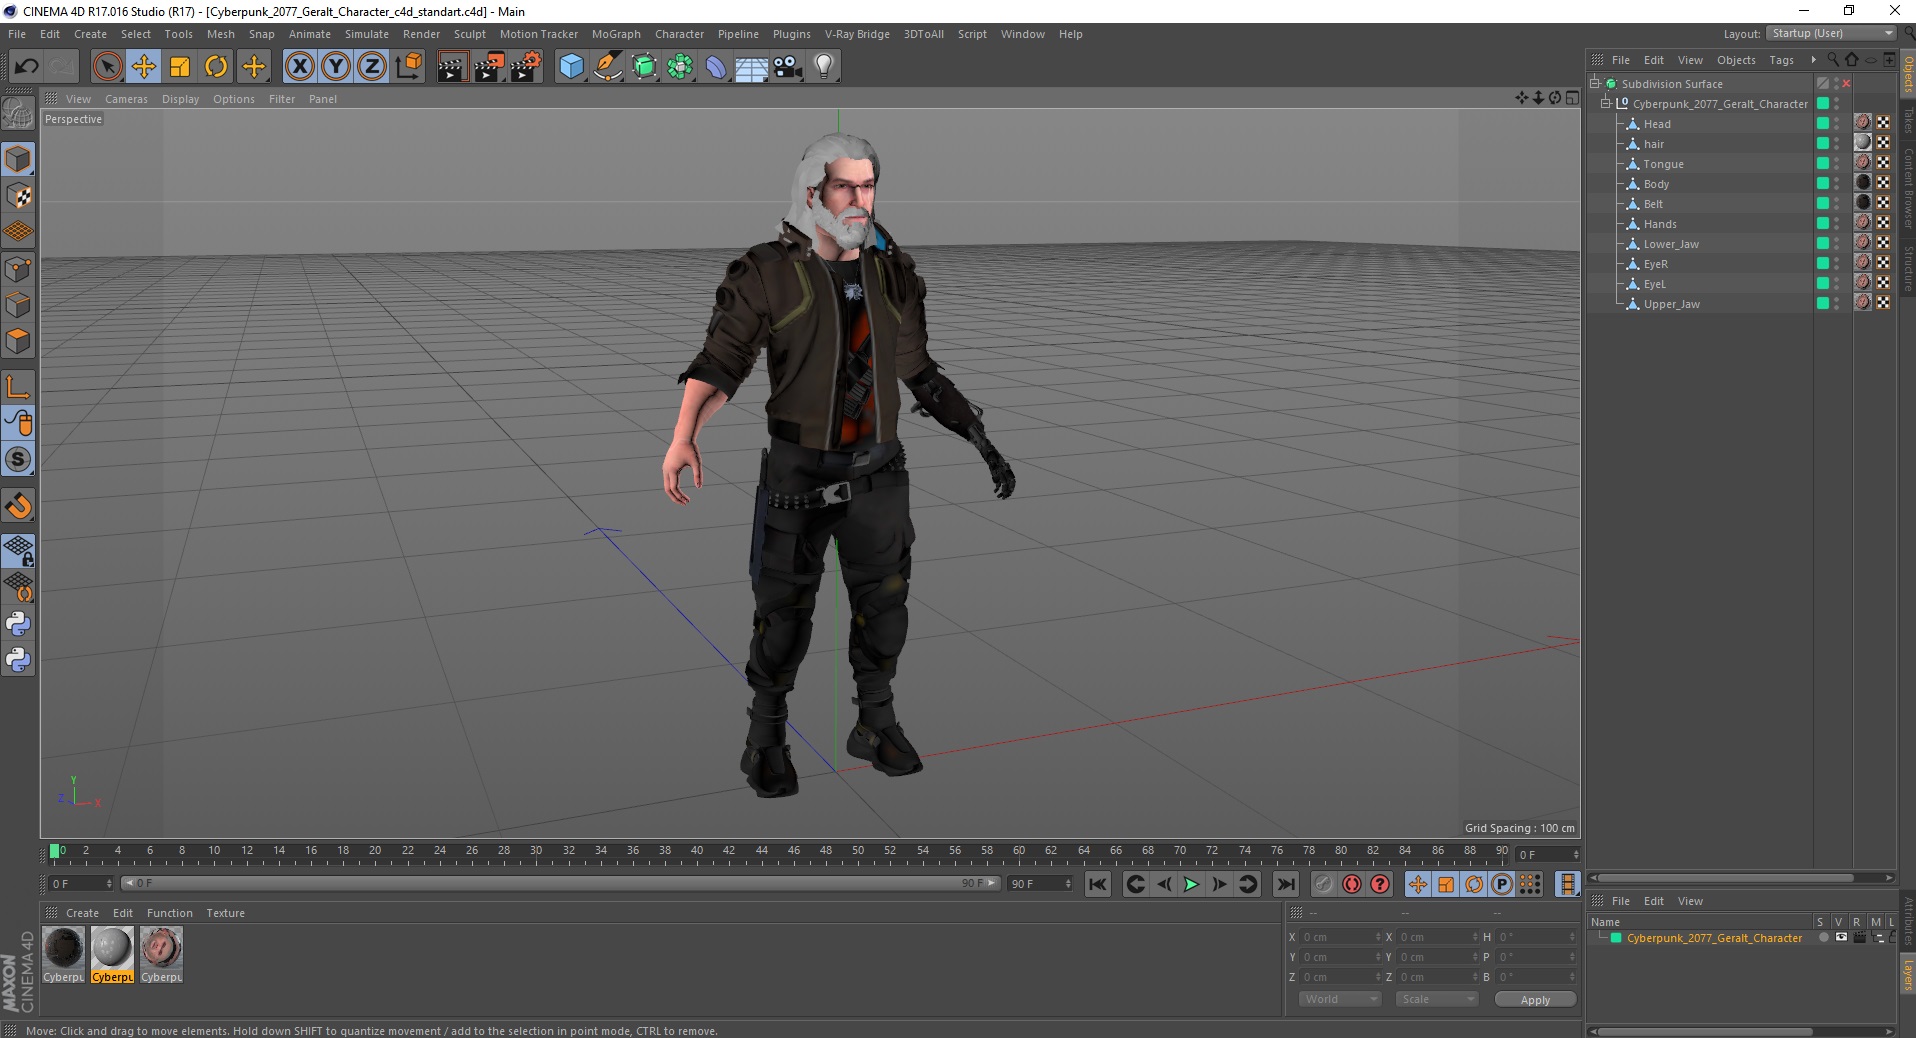Image resolution: width=1916 pixels, height=1038 pixels.
Task: Activate the Scale tool
Action: coord(180,67)
